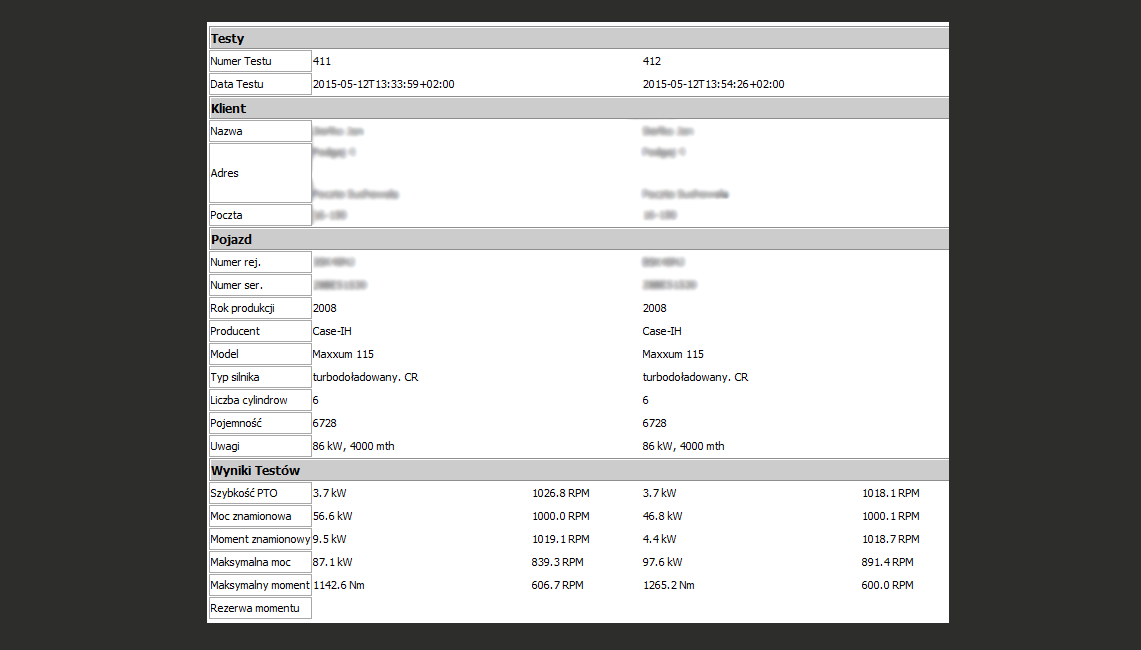
Task: Select the Model label
Action: pyautogui.click(x=260, y=354)
